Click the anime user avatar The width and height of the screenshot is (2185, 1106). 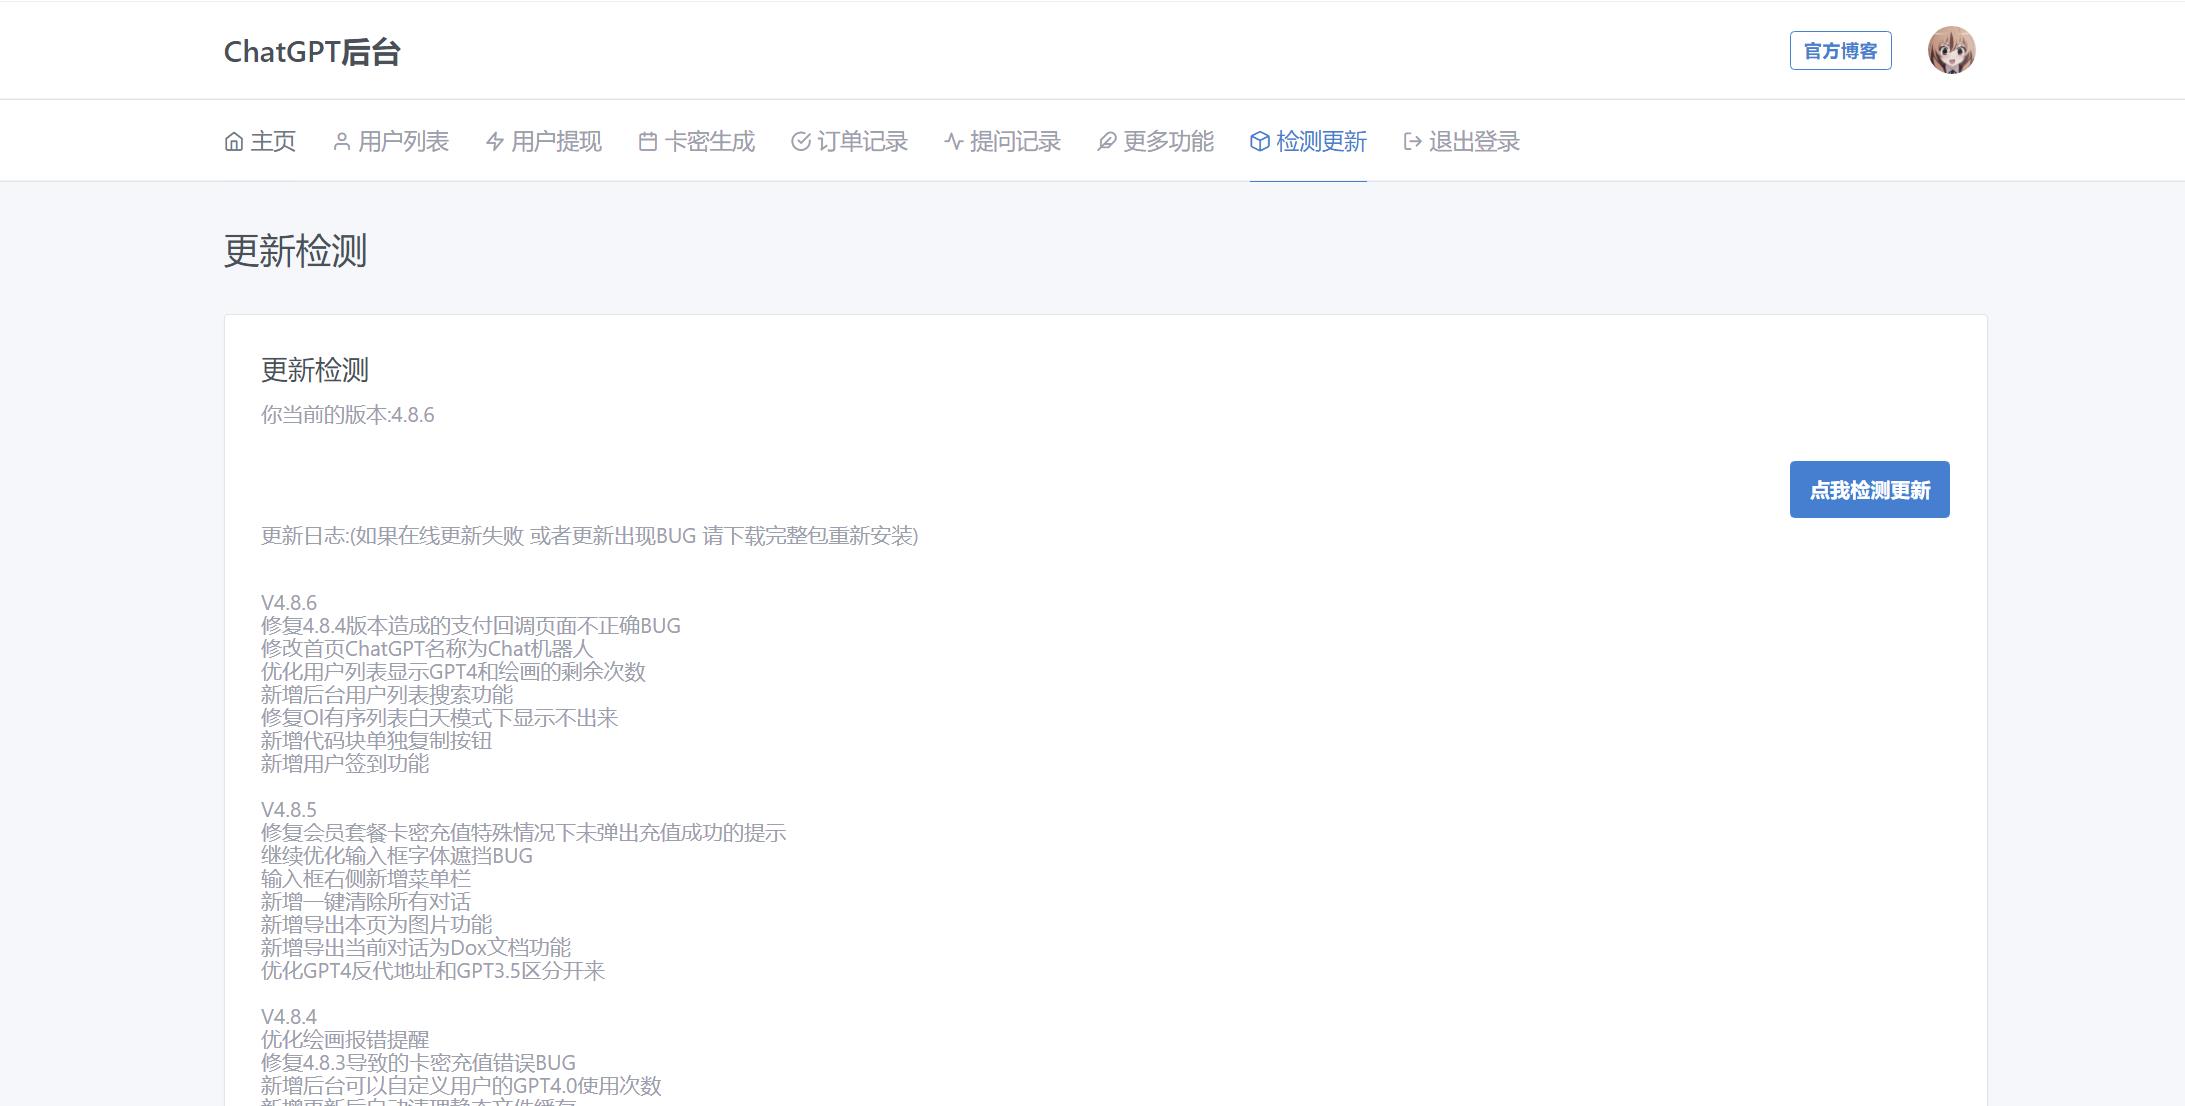click(1951, 51)
